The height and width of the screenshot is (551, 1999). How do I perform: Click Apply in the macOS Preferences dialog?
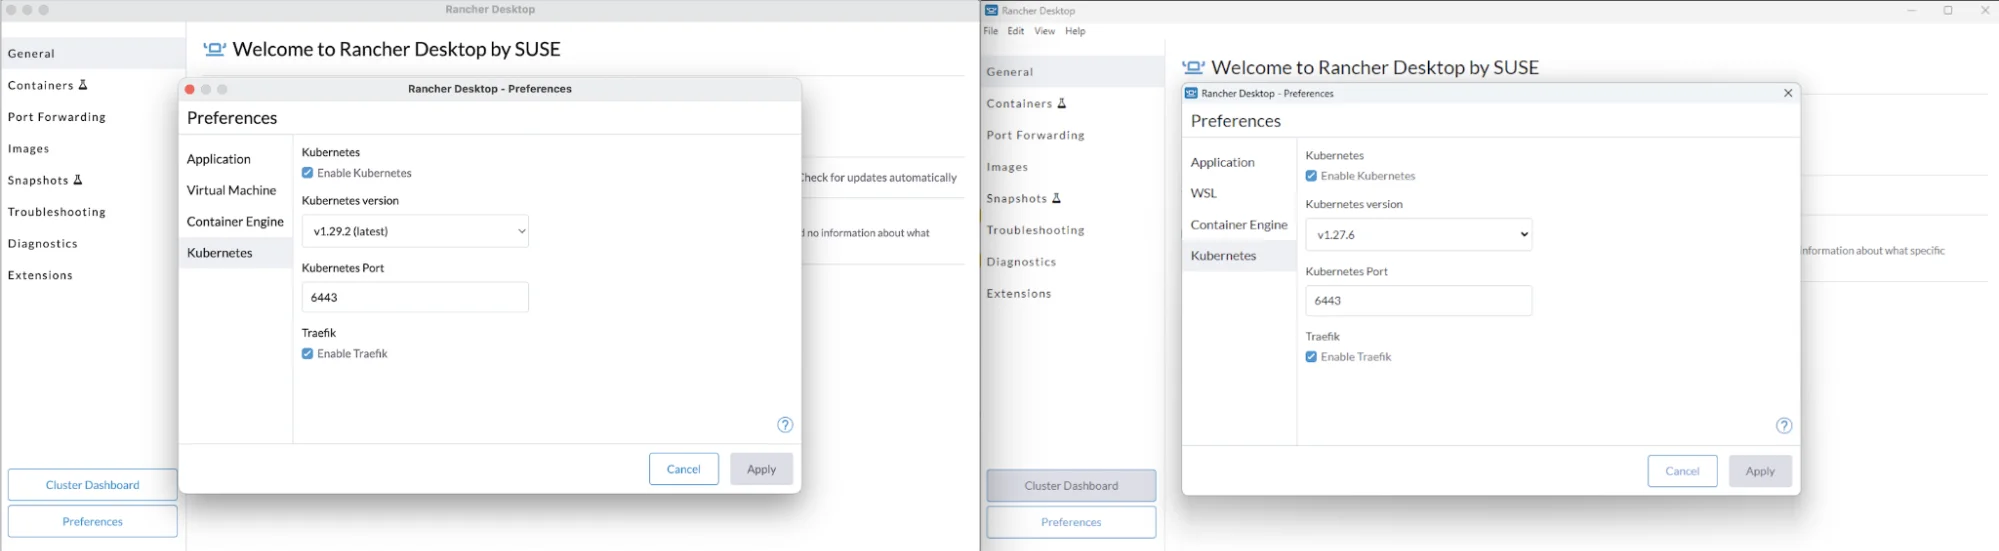pos(762,469)
